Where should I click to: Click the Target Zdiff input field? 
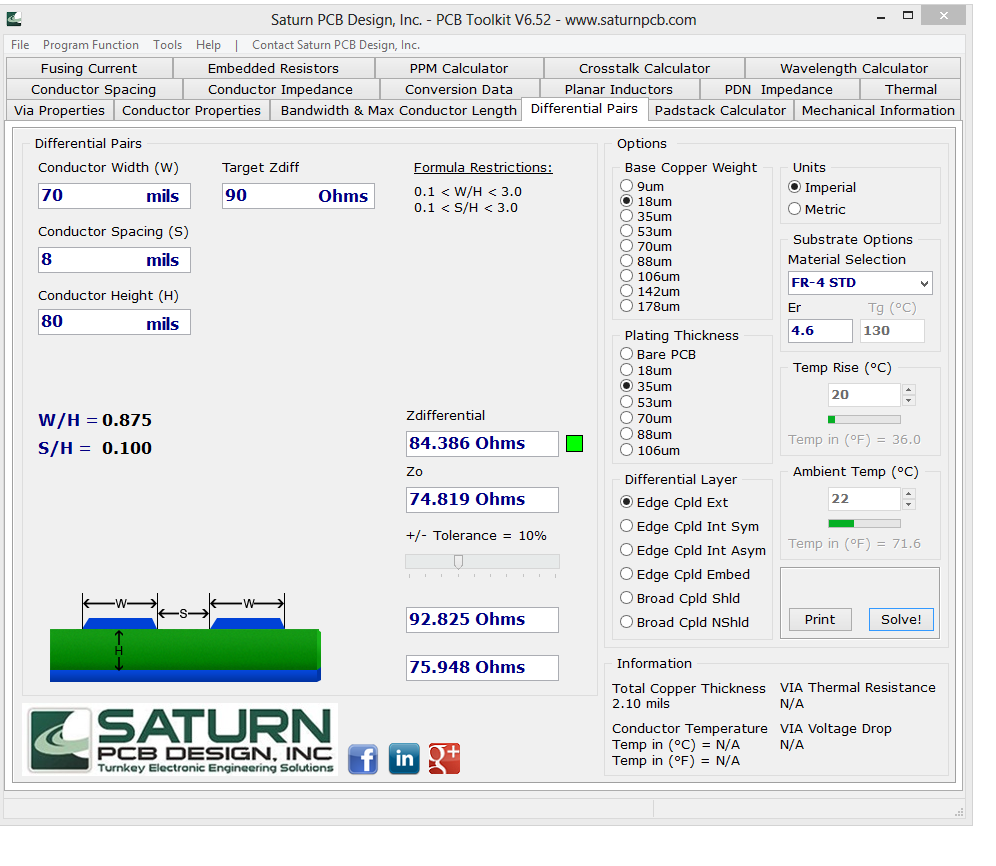(x=298, y=196)
